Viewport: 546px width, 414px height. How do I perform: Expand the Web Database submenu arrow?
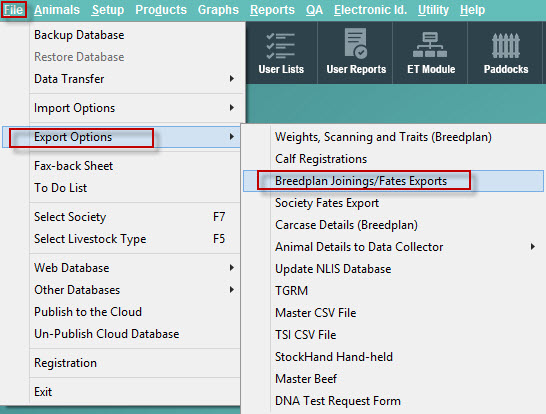232,268
